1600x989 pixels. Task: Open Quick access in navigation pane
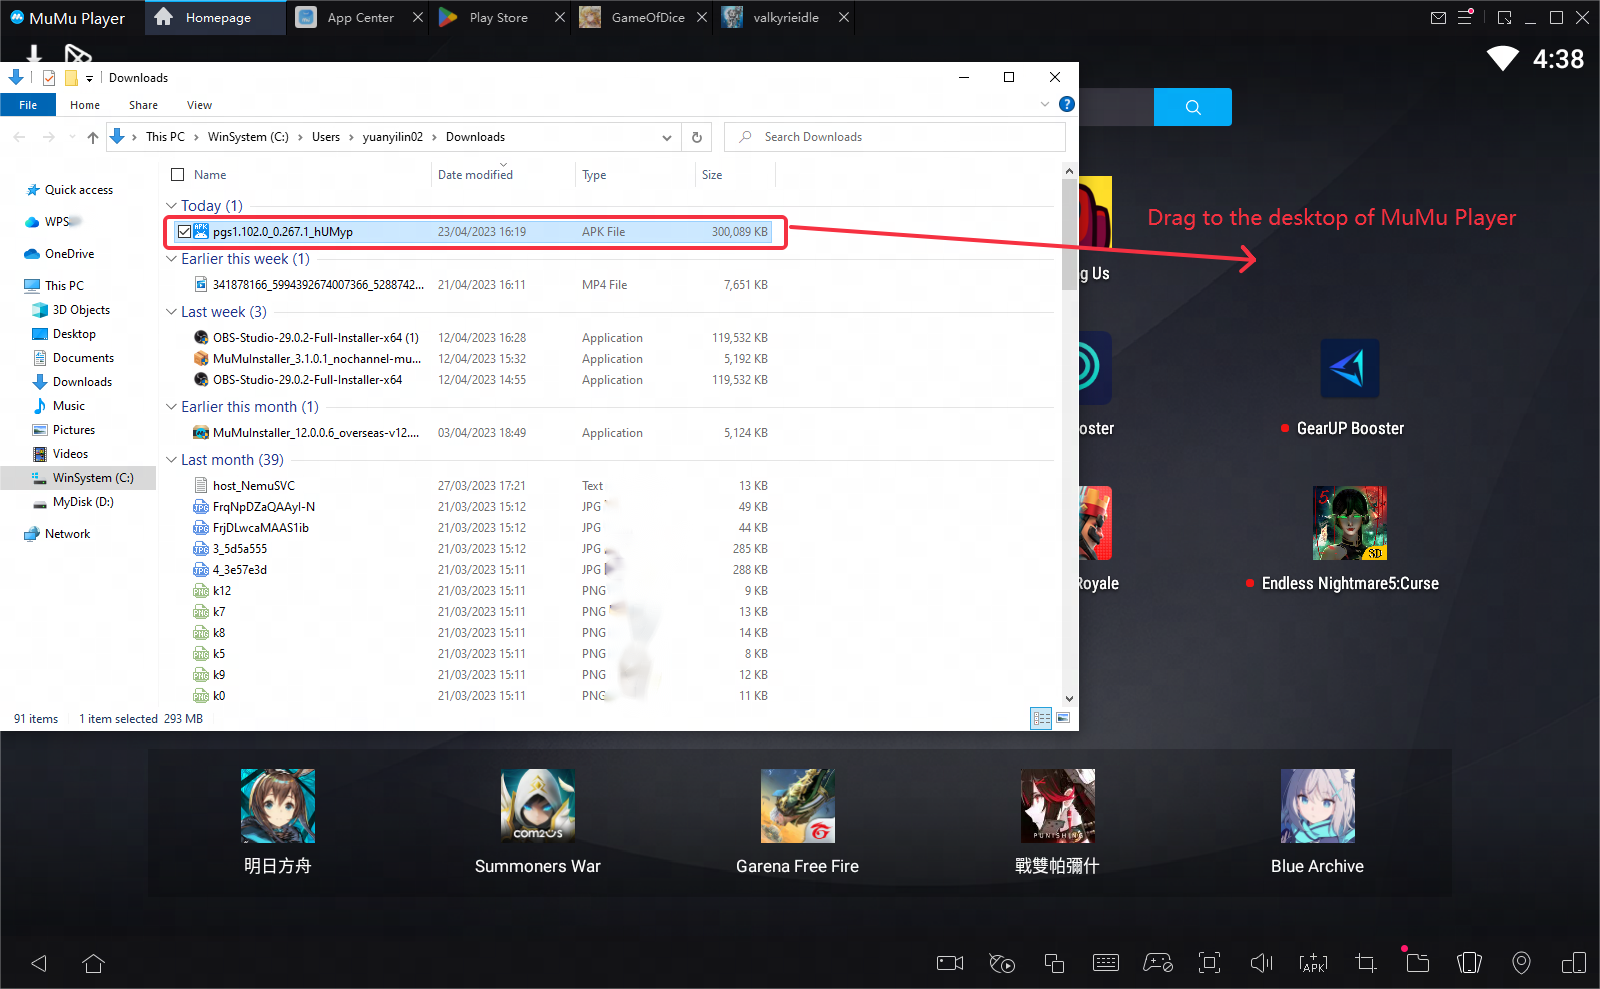79,190
